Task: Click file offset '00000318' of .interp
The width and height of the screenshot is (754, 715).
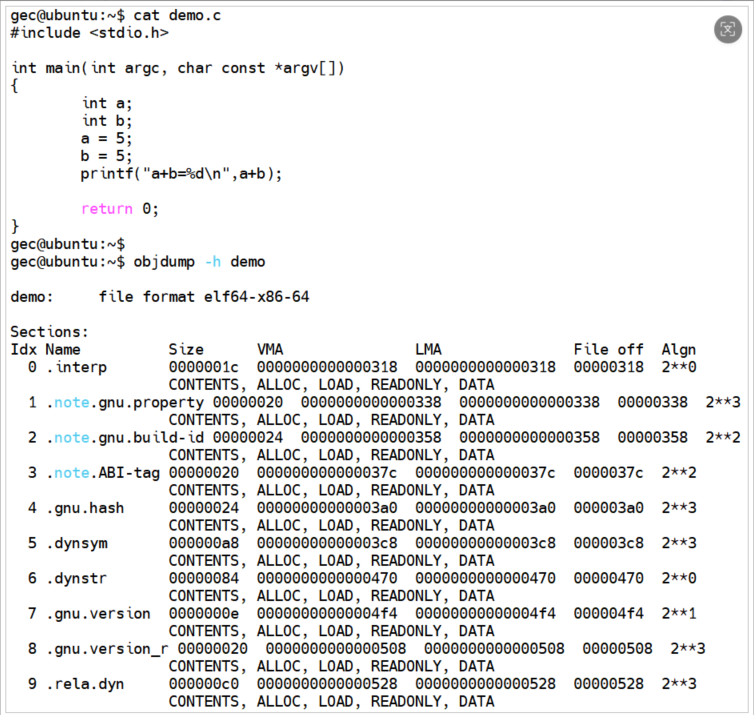Action: [x=608, y=367]
